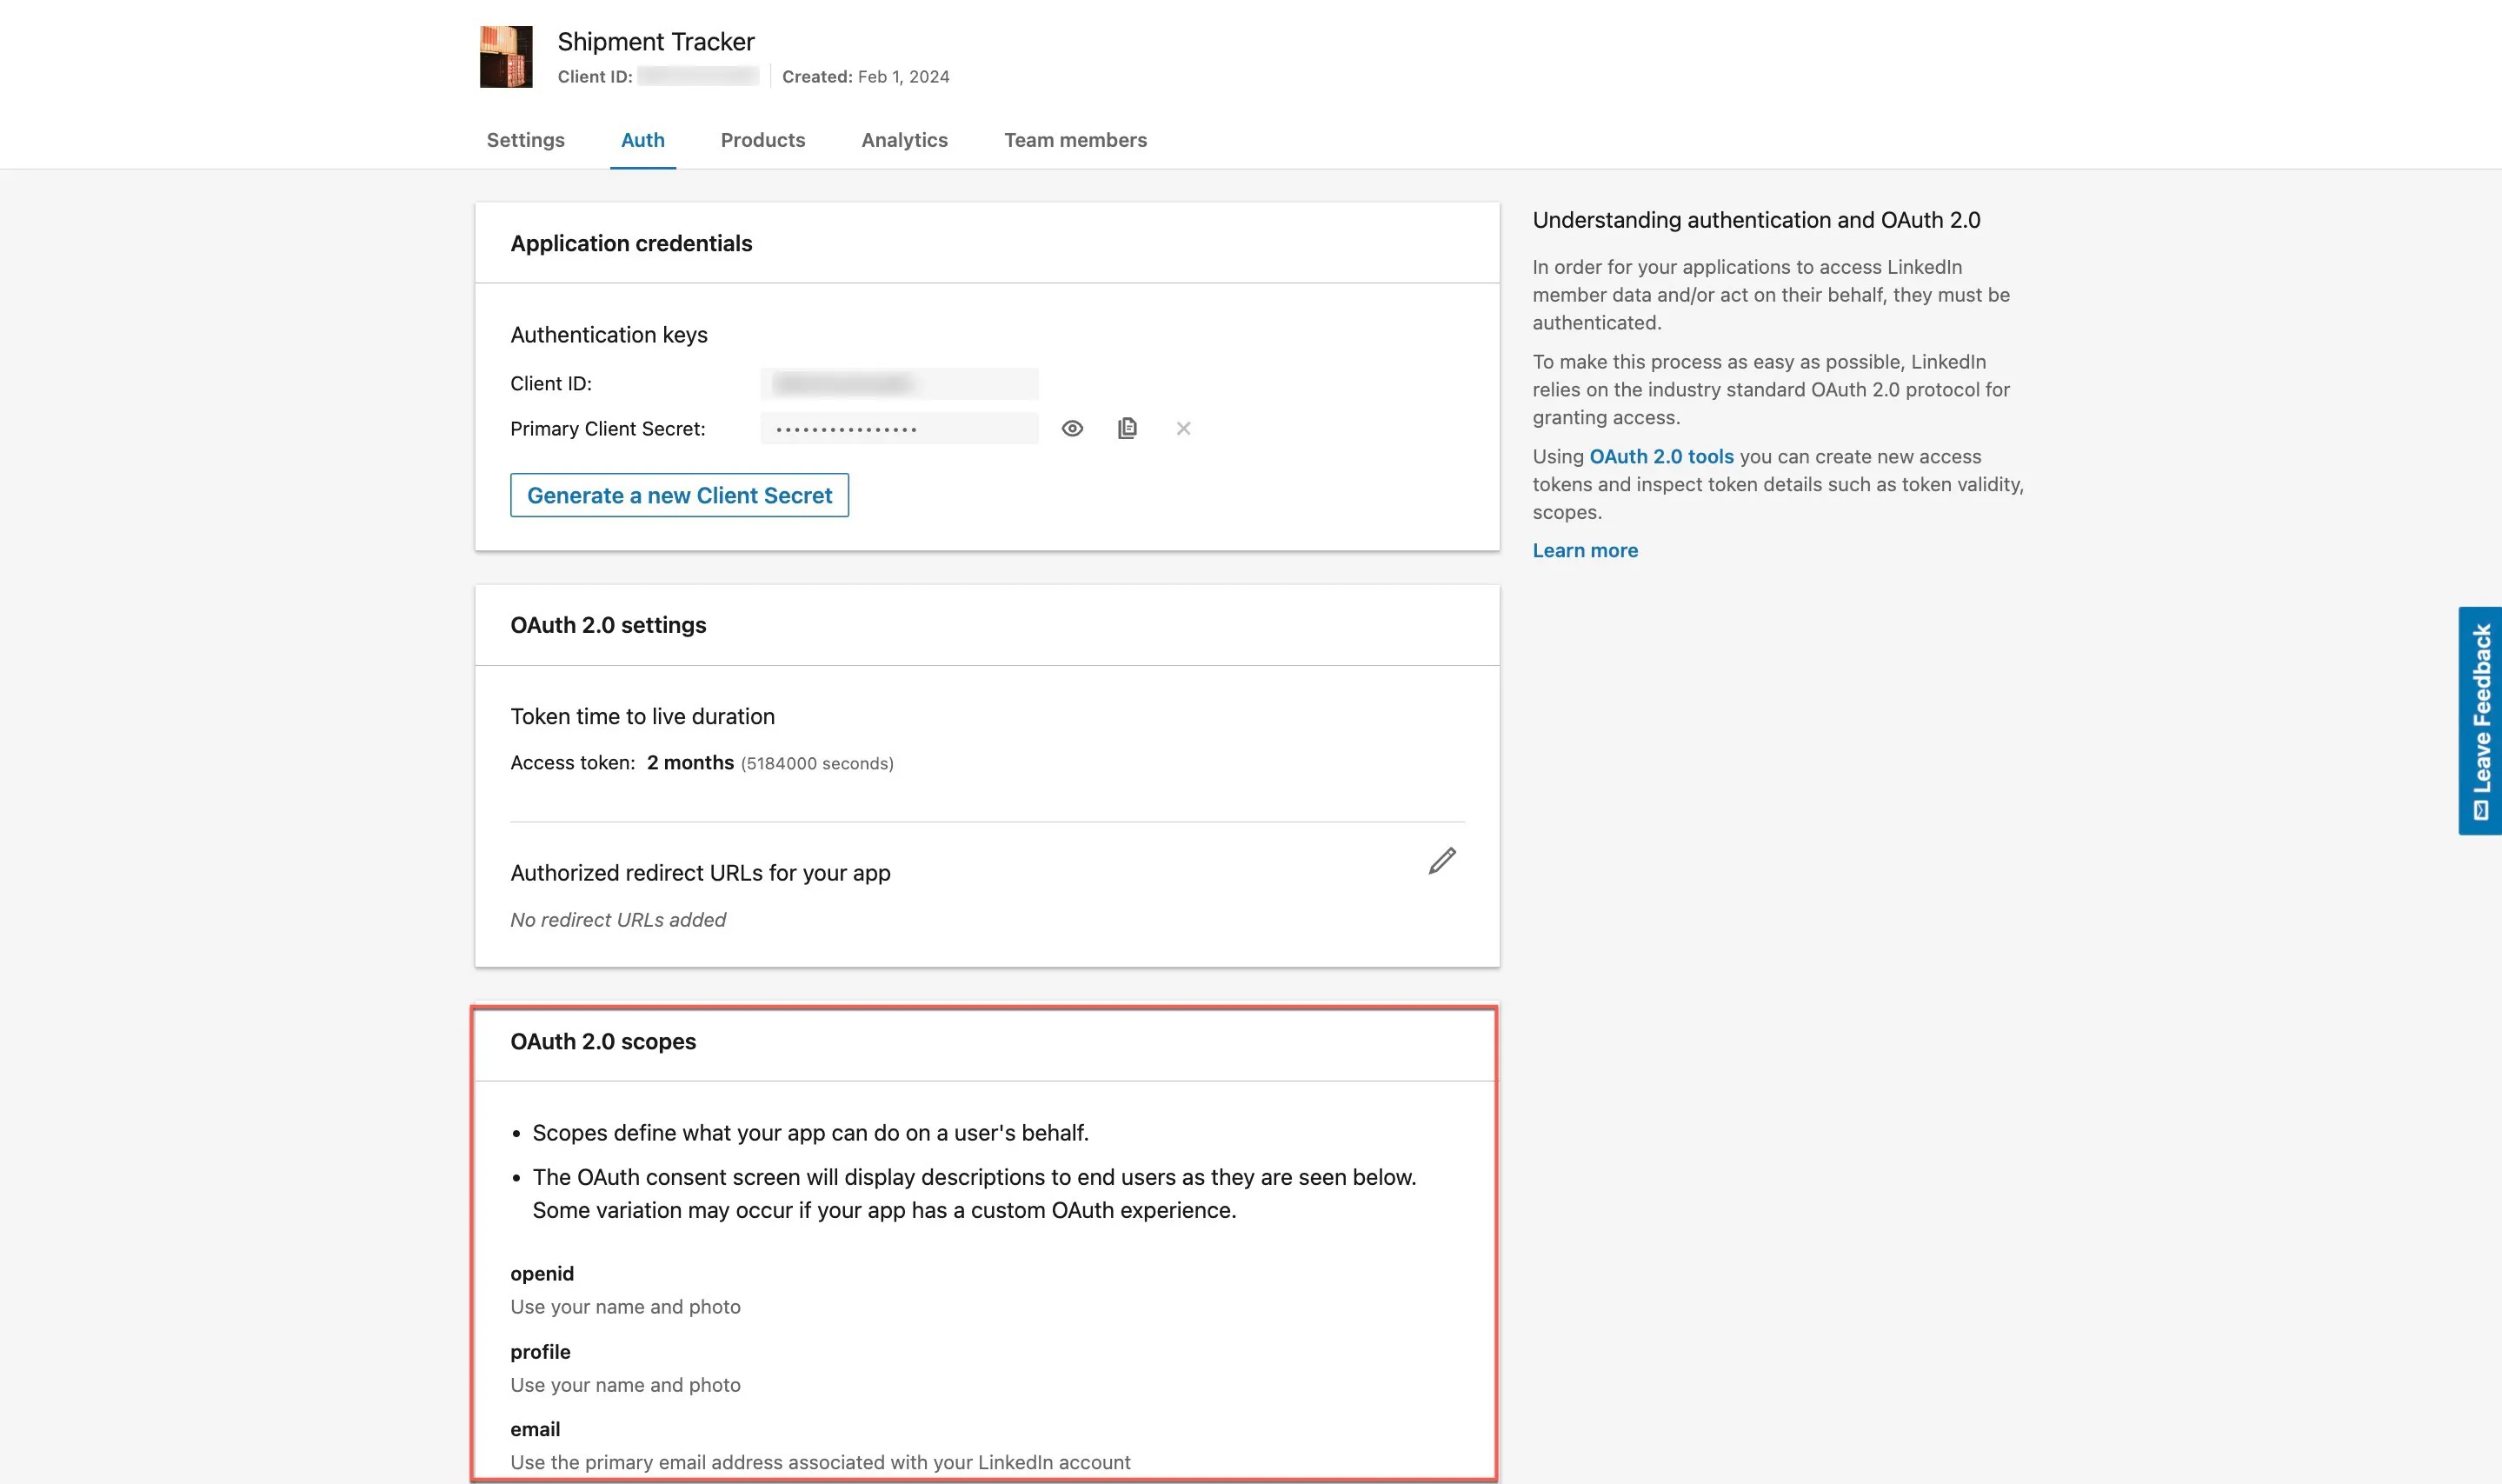2502x1484 pixels.
Task: Generate a new Client Secret
Action: coord(680,495)
